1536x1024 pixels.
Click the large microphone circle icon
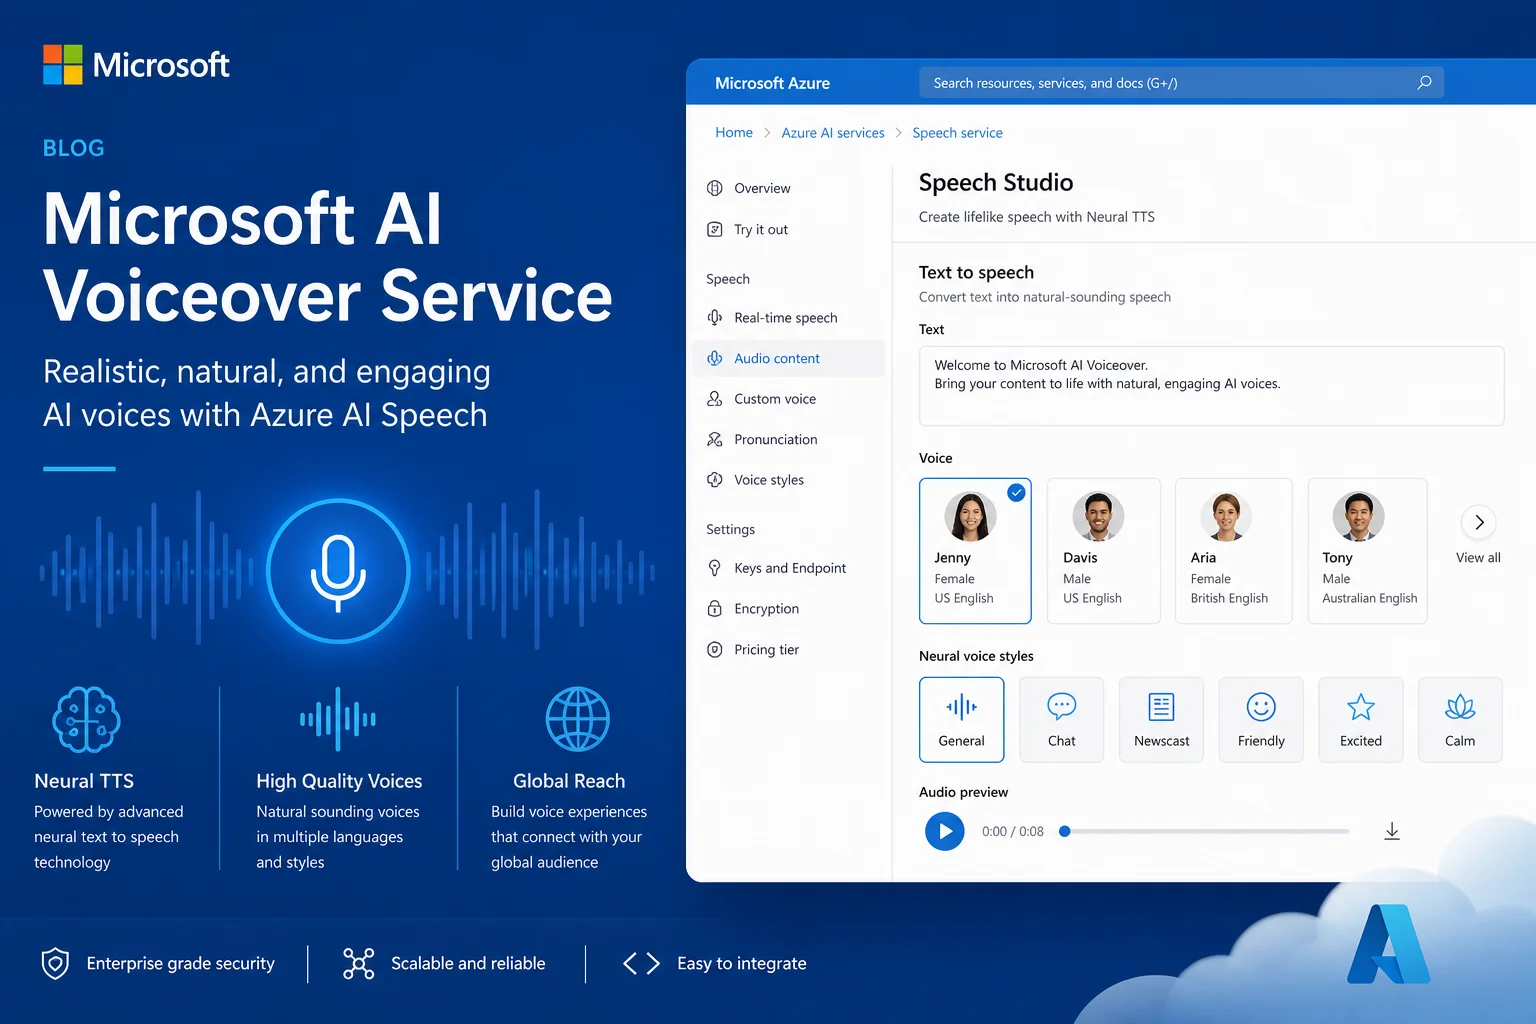(x=338, y=571)
